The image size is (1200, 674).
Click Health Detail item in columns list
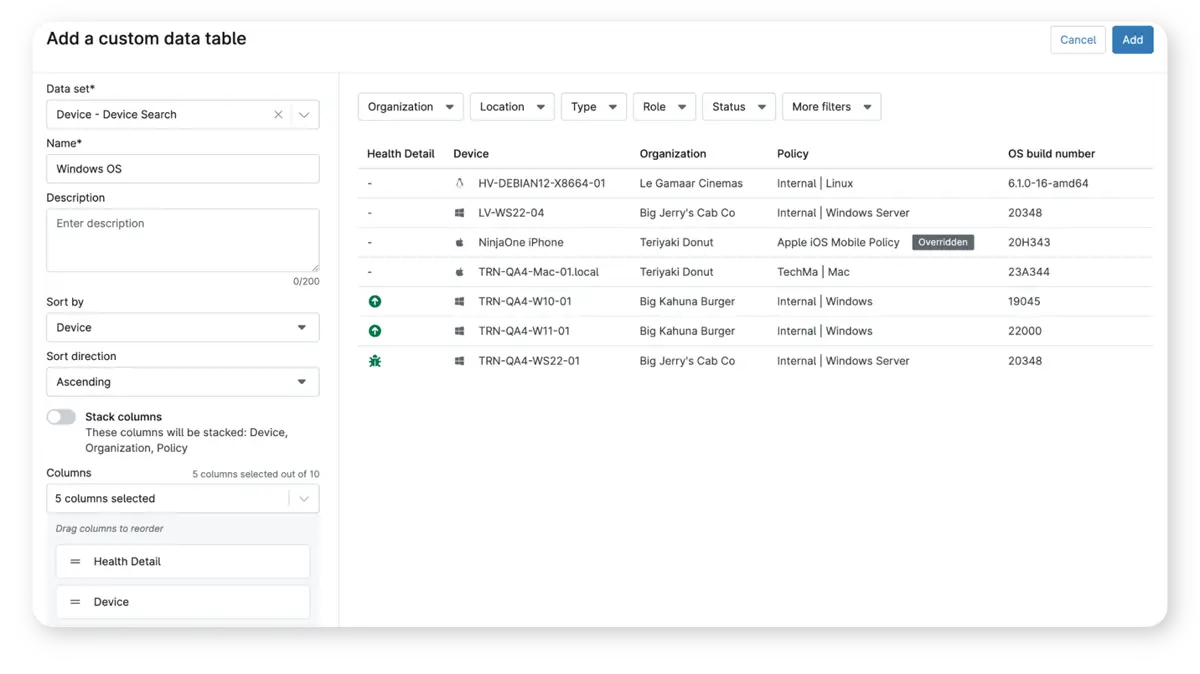(x=183, y=562)
